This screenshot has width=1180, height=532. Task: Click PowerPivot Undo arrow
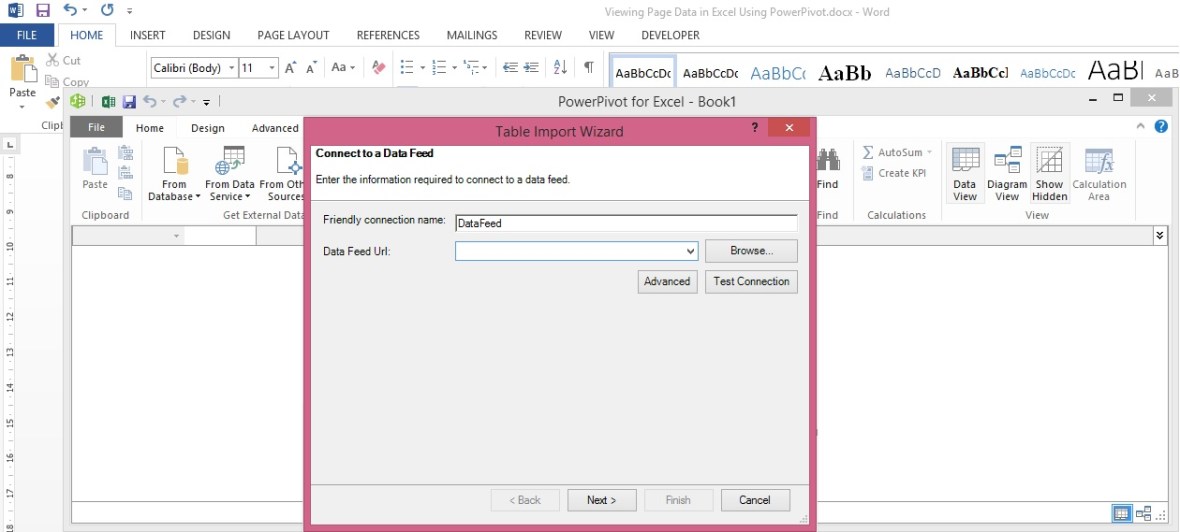point(150,102)
